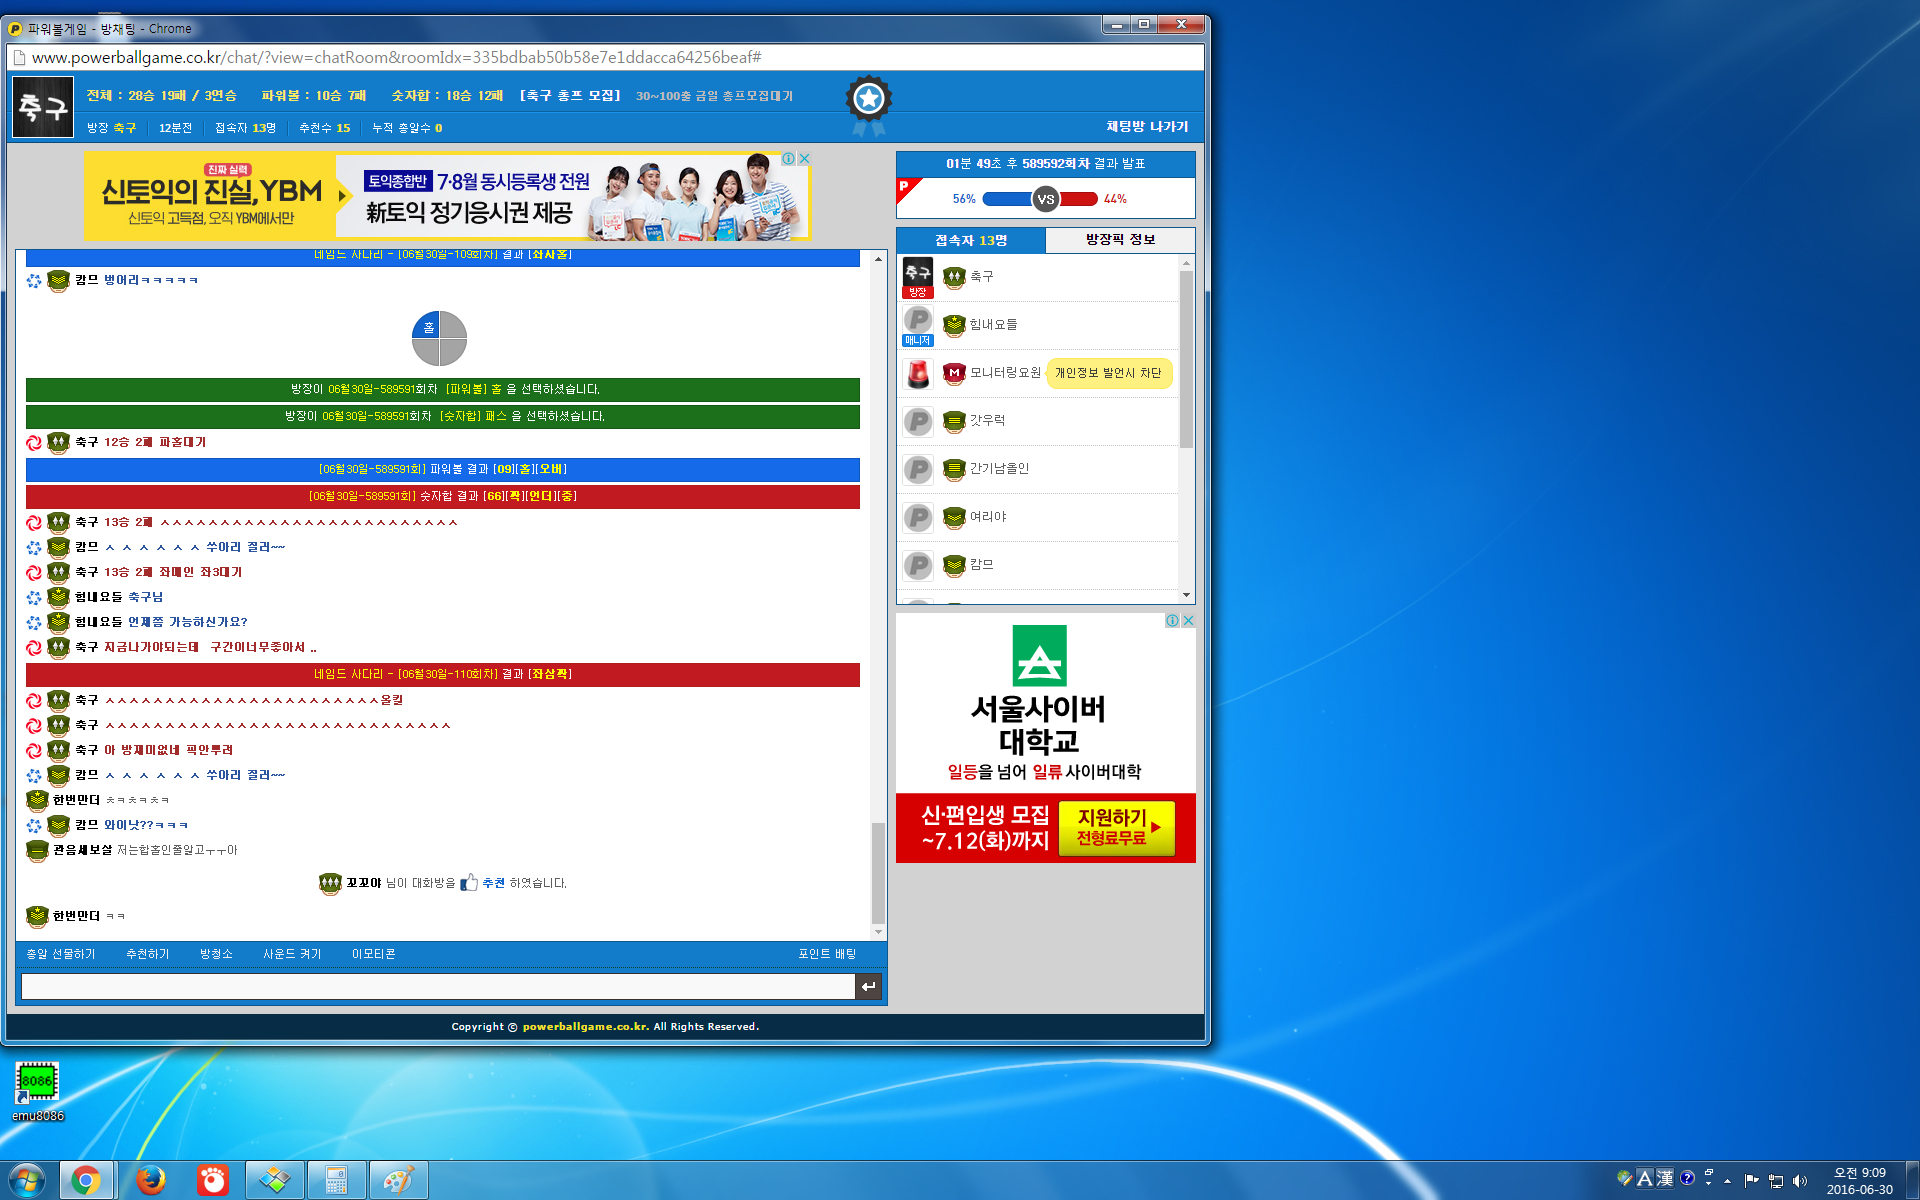
Task: Click the blue 56% vote bar
Action: 1008,199
